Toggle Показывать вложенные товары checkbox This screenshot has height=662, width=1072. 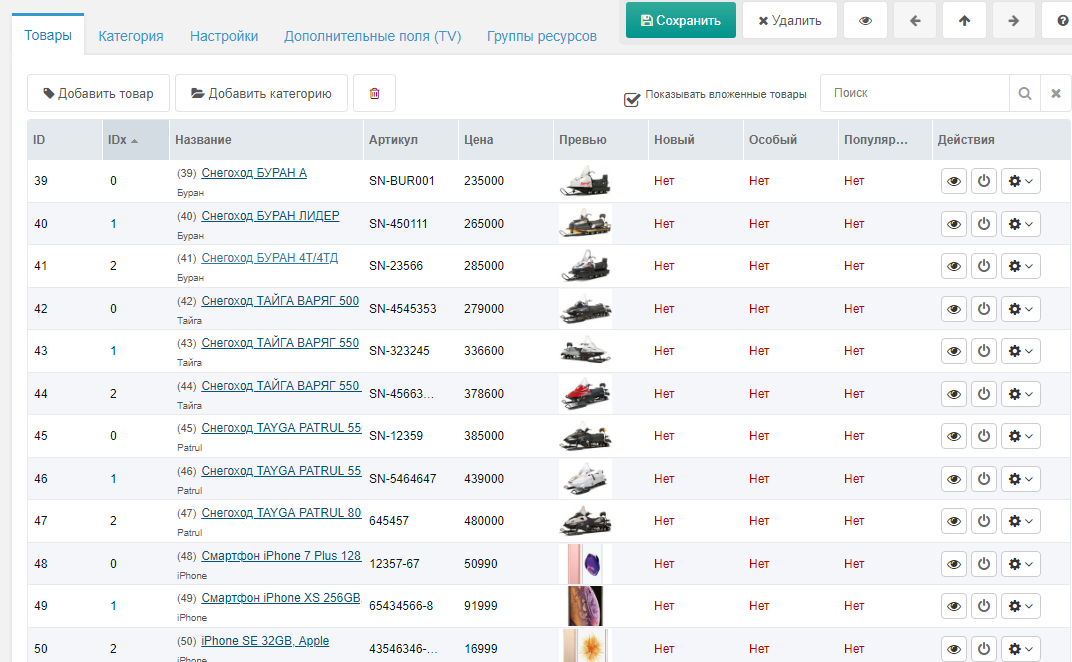coord(632,99)
